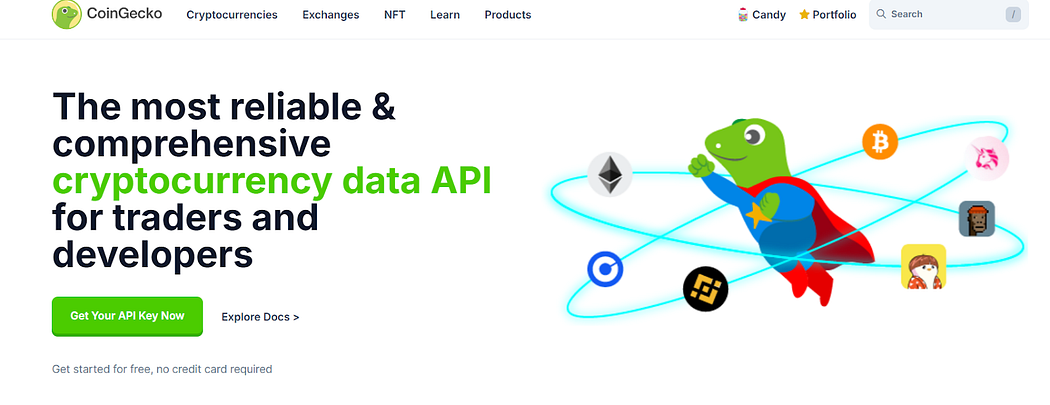
Task: Open the Exchanges menu
Action: click(x=331, y=15)
